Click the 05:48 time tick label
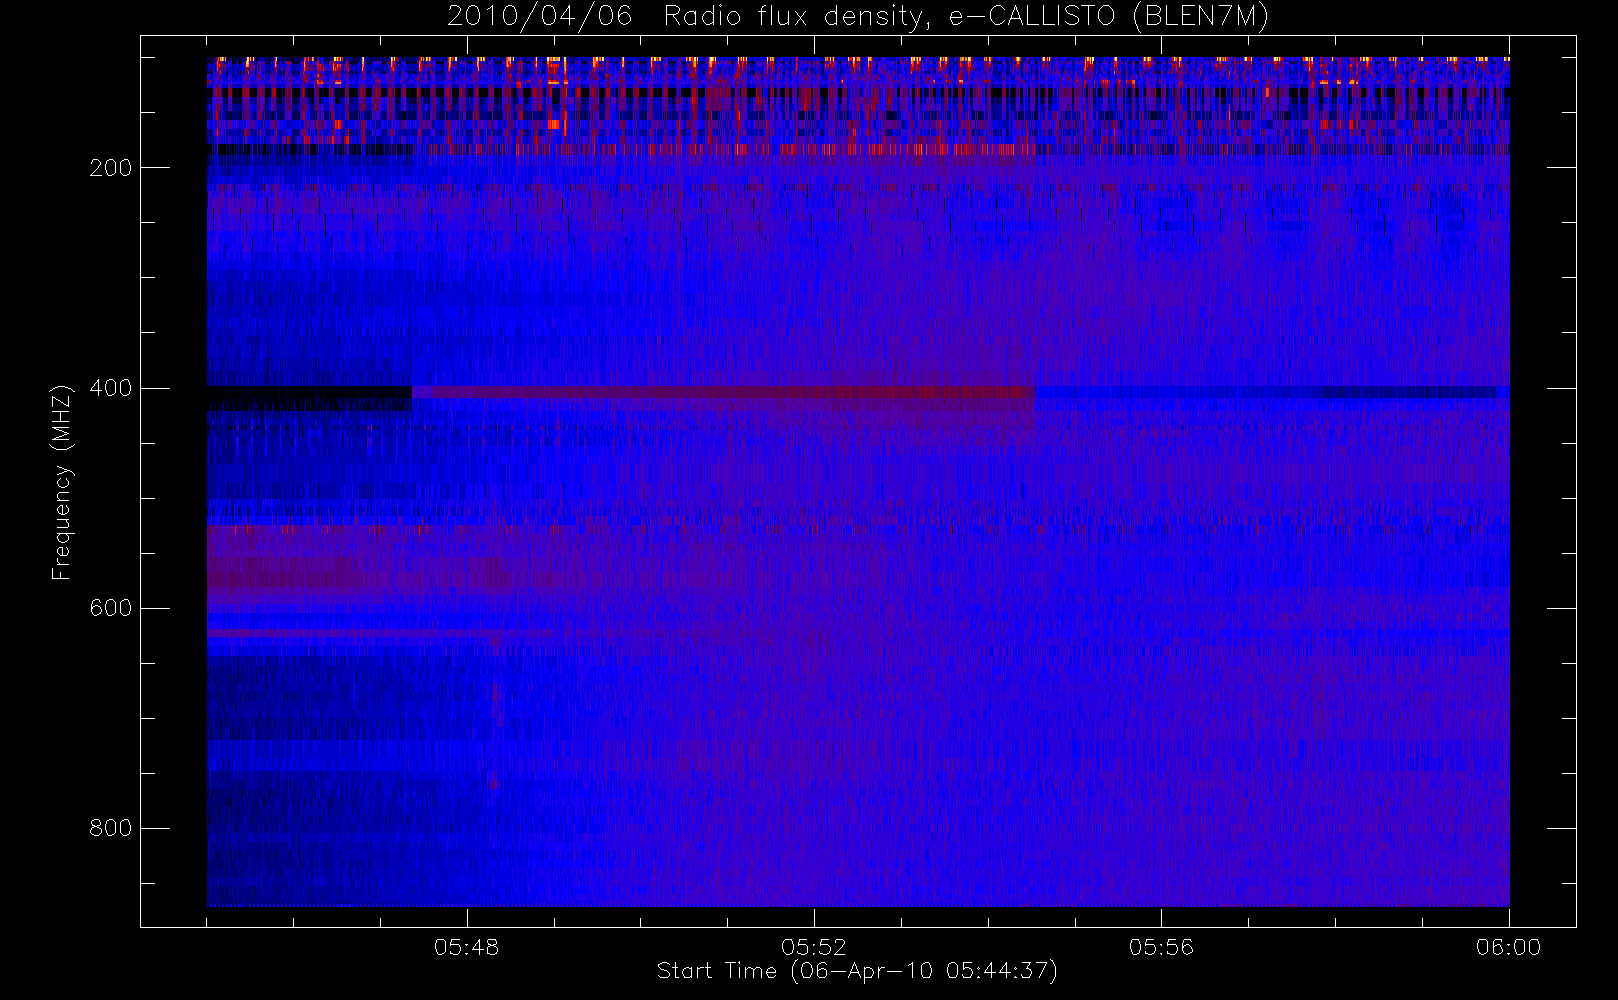1618x1000 pixels. click(x=466, y=946)
